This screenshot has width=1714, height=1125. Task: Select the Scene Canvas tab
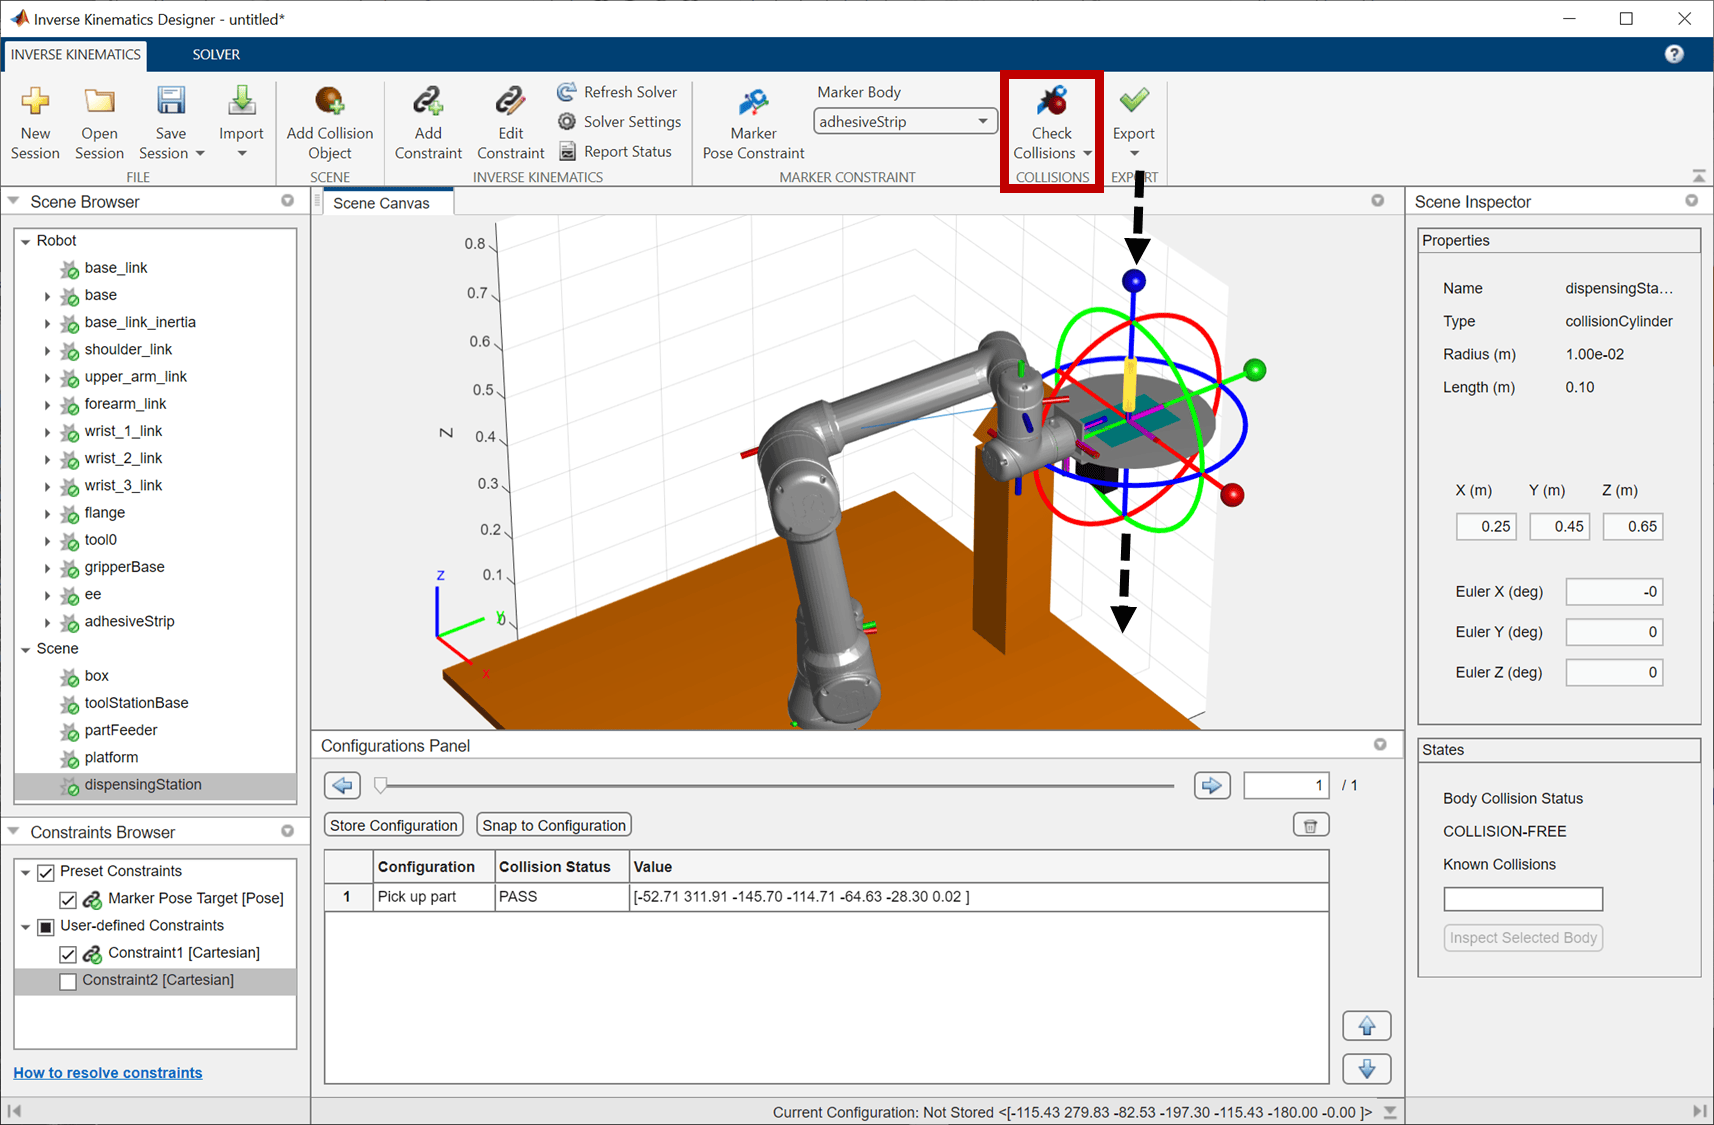coord(381,203)
